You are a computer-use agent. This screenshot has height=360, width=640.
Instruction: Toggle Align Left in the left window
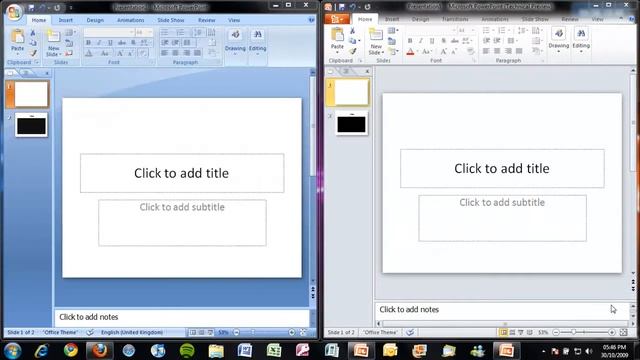click(x=164, y=53)
